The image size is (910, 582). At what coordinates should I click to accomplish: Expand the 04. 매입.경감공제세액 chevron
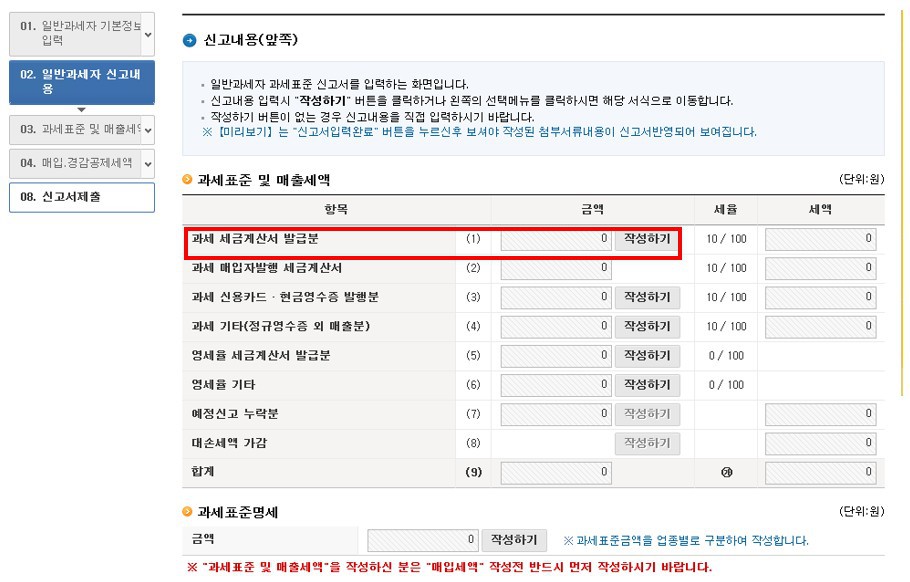tap(148, 164)
